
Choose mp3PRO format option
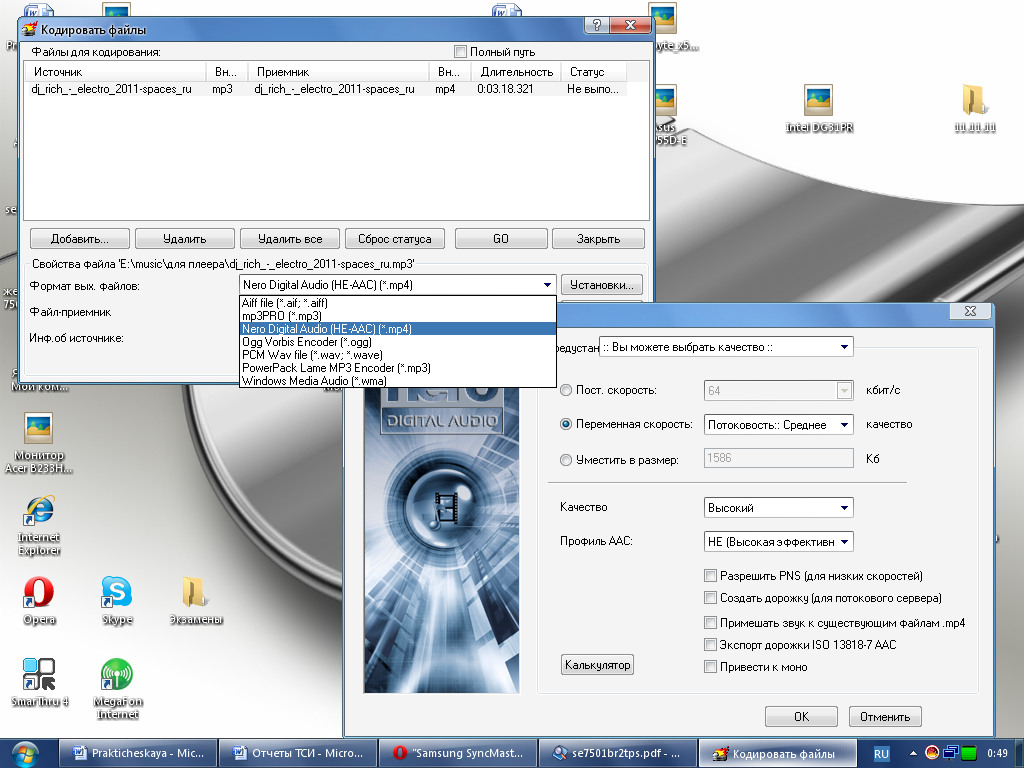coord(398,316)
